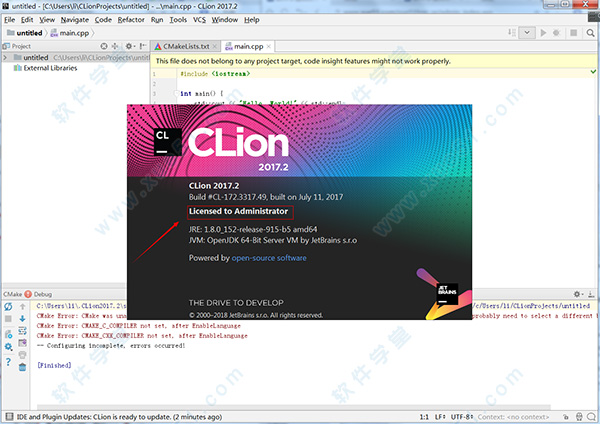
Task: Open the File menu
Action: coord(10,20)
